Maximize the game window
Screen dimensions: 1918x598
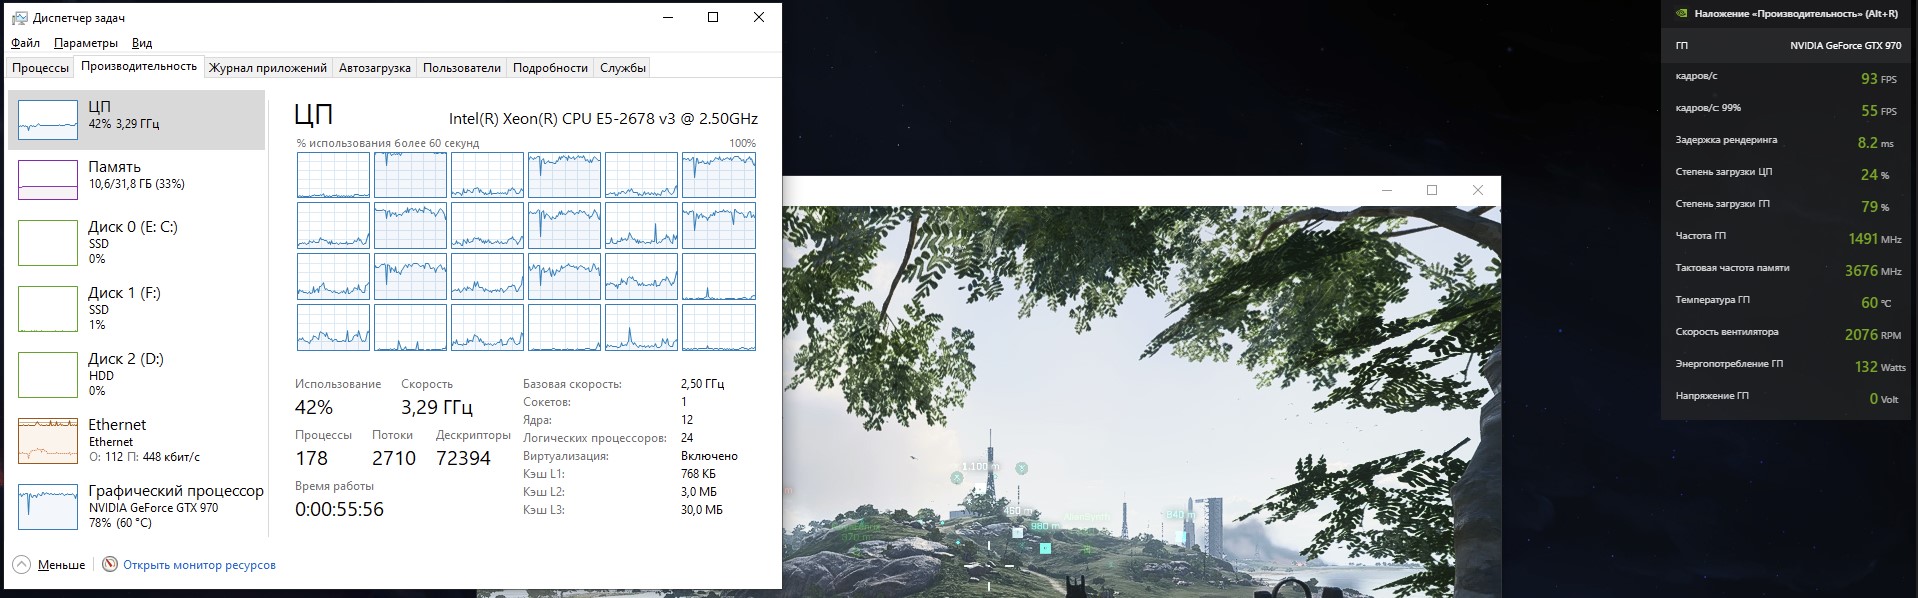(x=1432, y=190)
